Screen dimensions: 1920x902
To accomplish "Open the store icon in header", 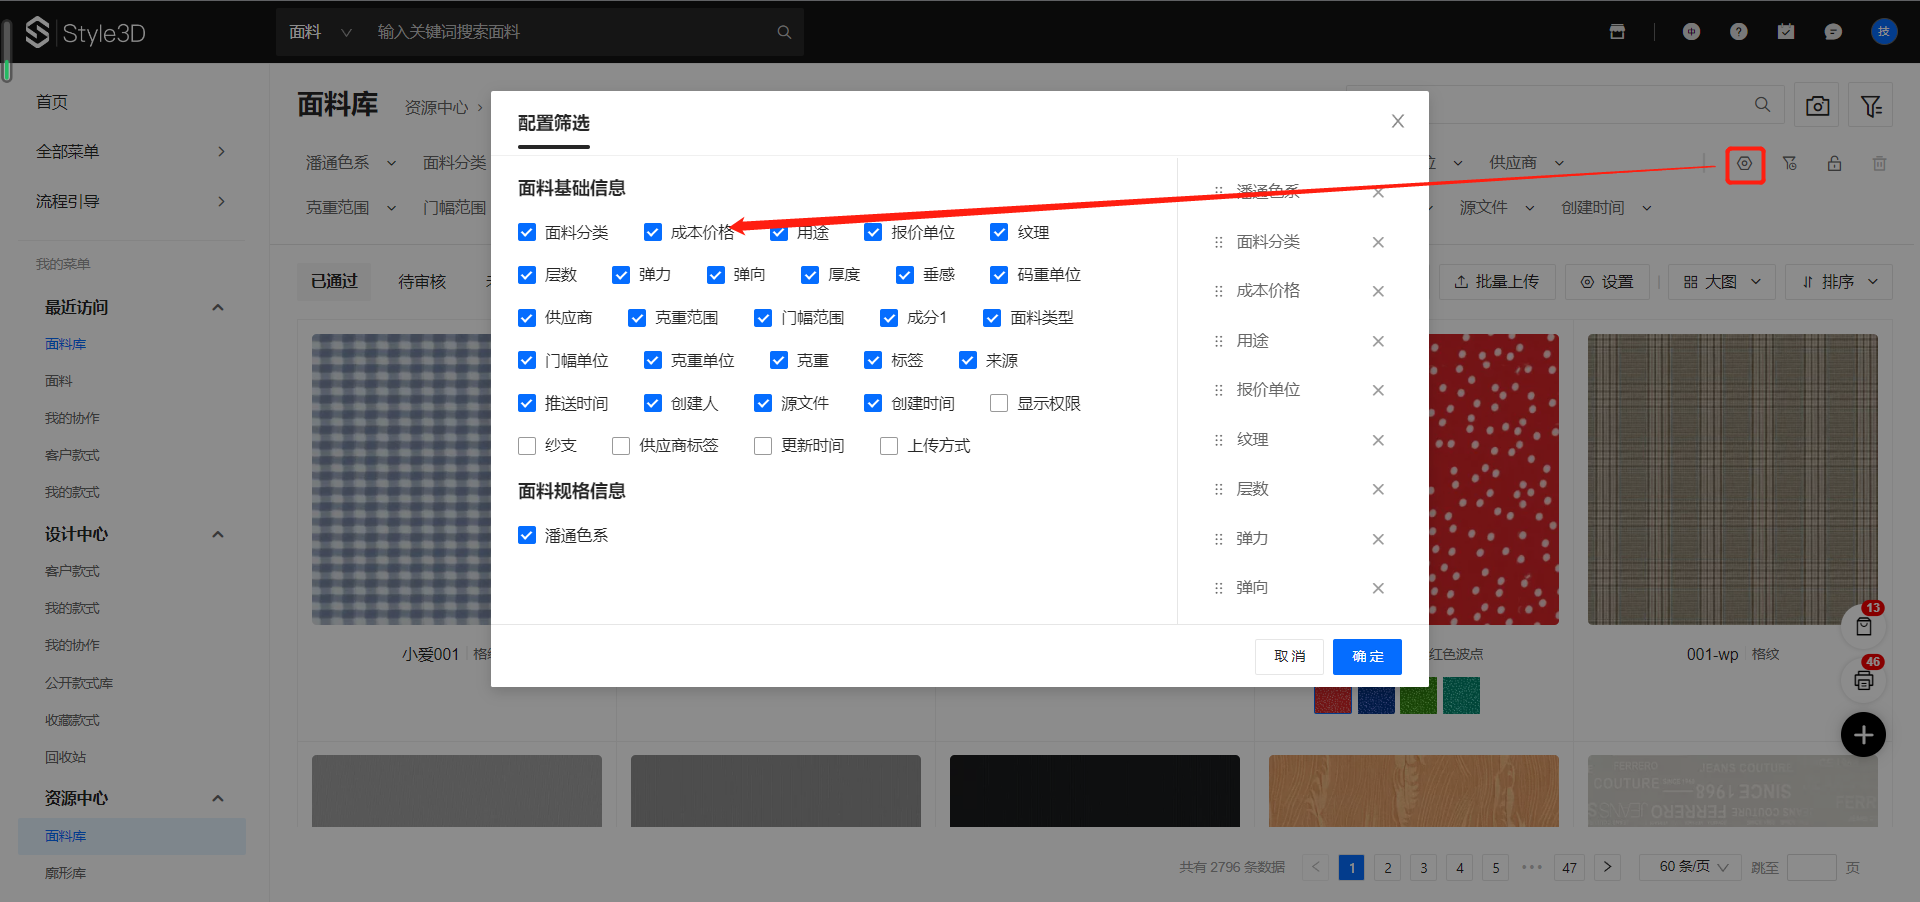I will coord(1617,32).
